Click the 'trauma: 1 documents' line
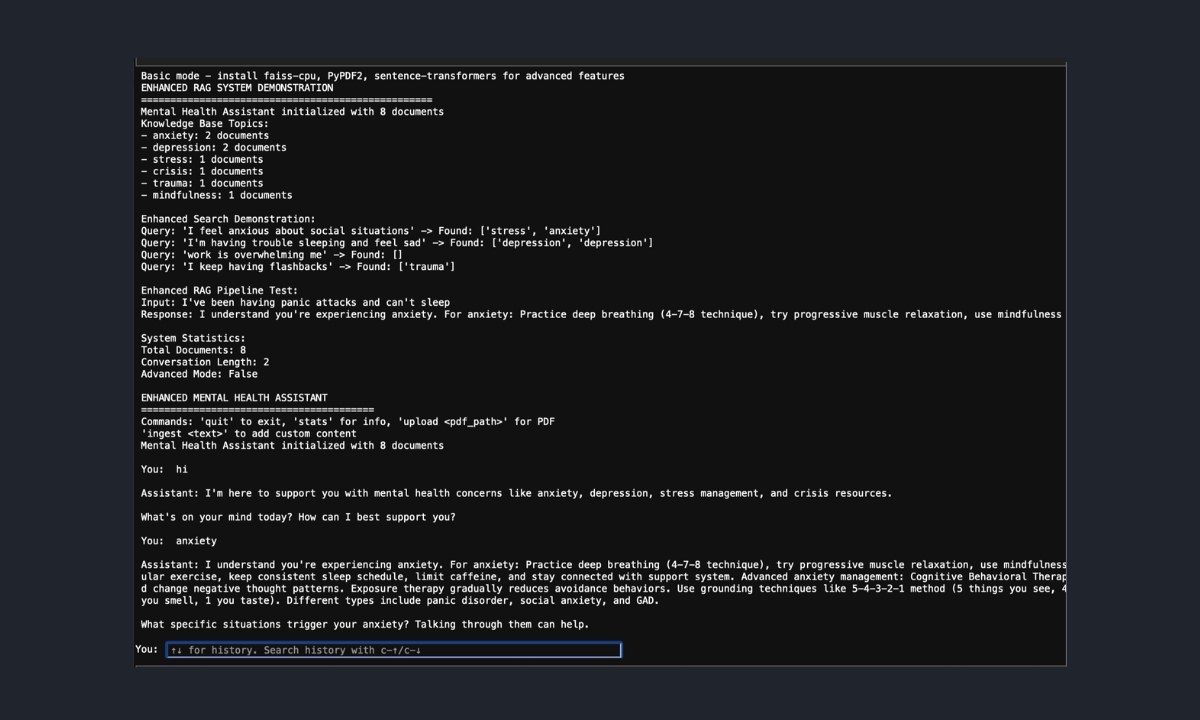 click(x=202, y=184)
